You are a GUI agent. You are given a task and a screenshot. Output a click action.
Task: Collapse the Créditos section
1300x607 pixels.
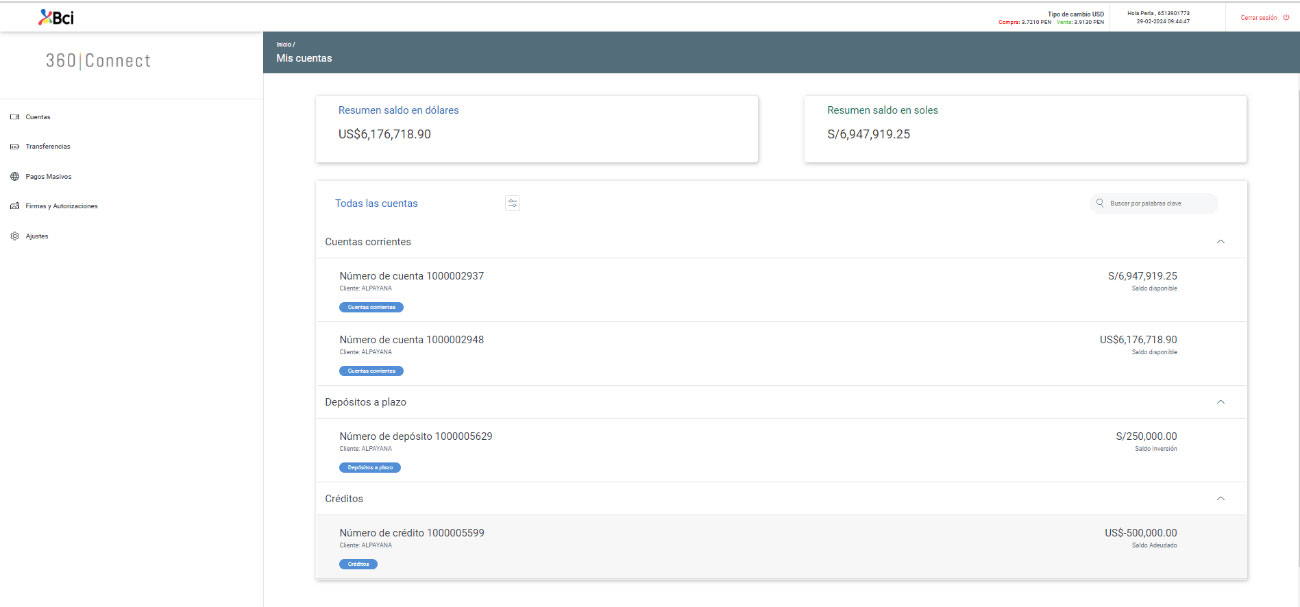coord(1220,498)
